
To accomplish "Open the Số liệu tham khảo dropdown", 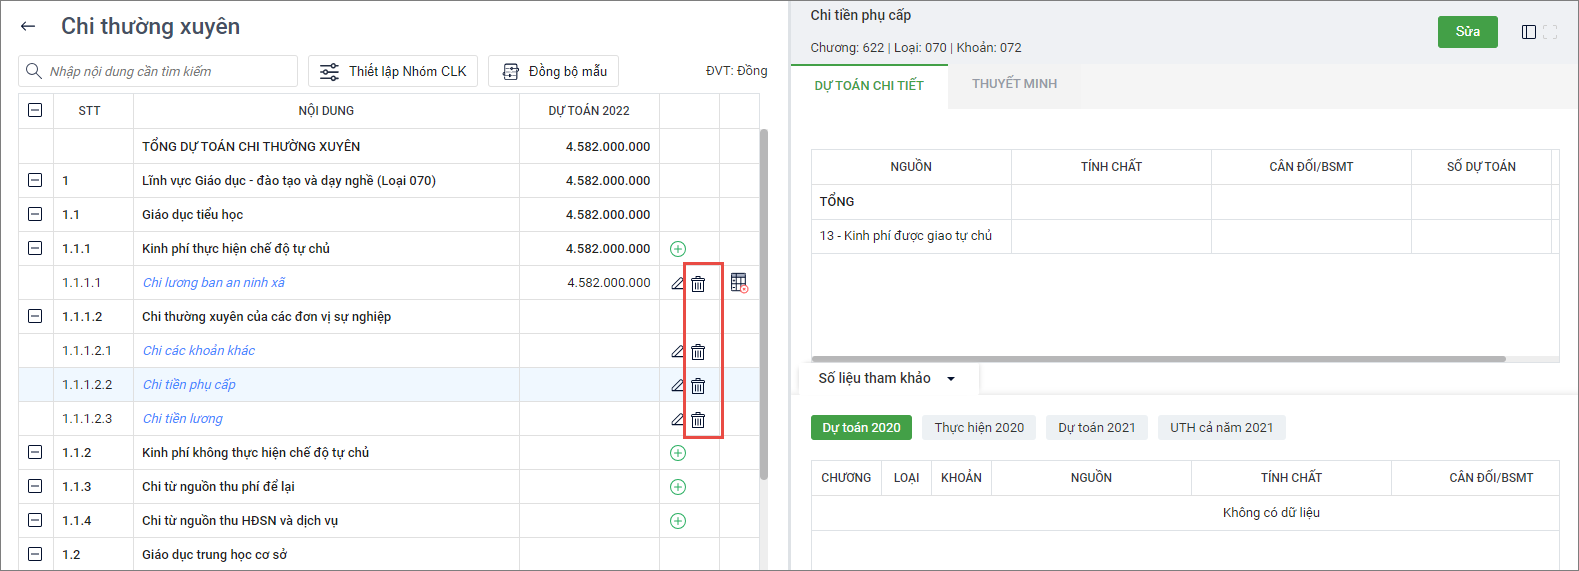I will click(x=951, y=379).
